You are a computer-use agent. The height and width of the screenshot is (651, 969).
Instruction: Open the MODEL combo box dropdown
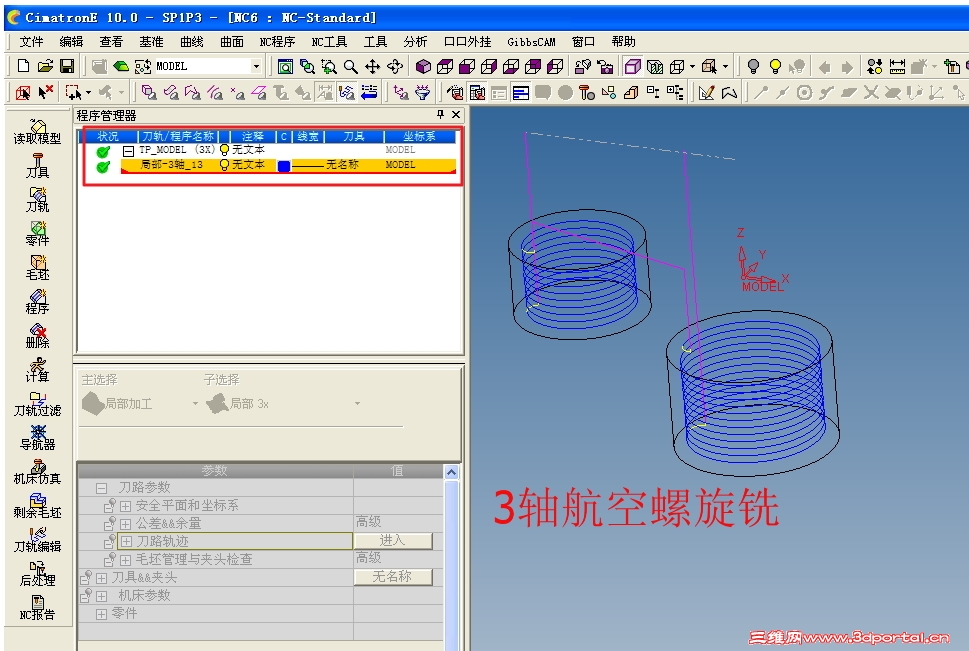[x=256, y=66]
